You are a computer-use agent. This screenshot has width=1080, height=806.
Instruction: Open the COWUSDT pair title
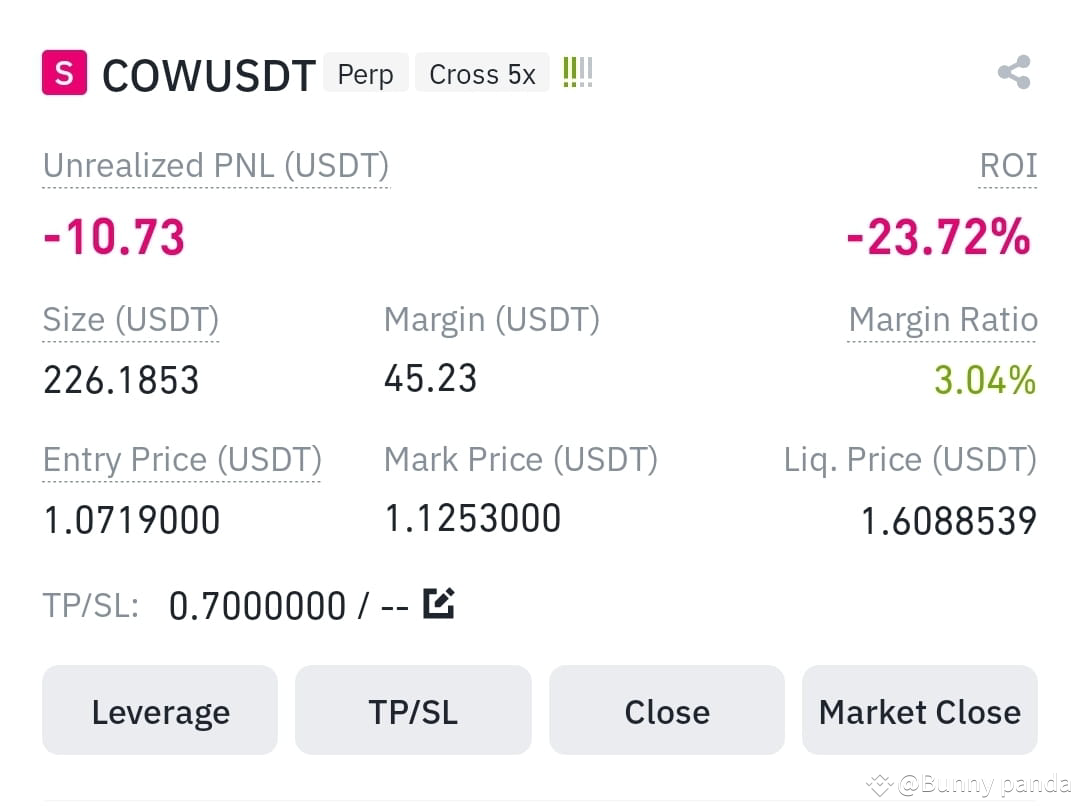pyautogui.click(x=209, y=74)
